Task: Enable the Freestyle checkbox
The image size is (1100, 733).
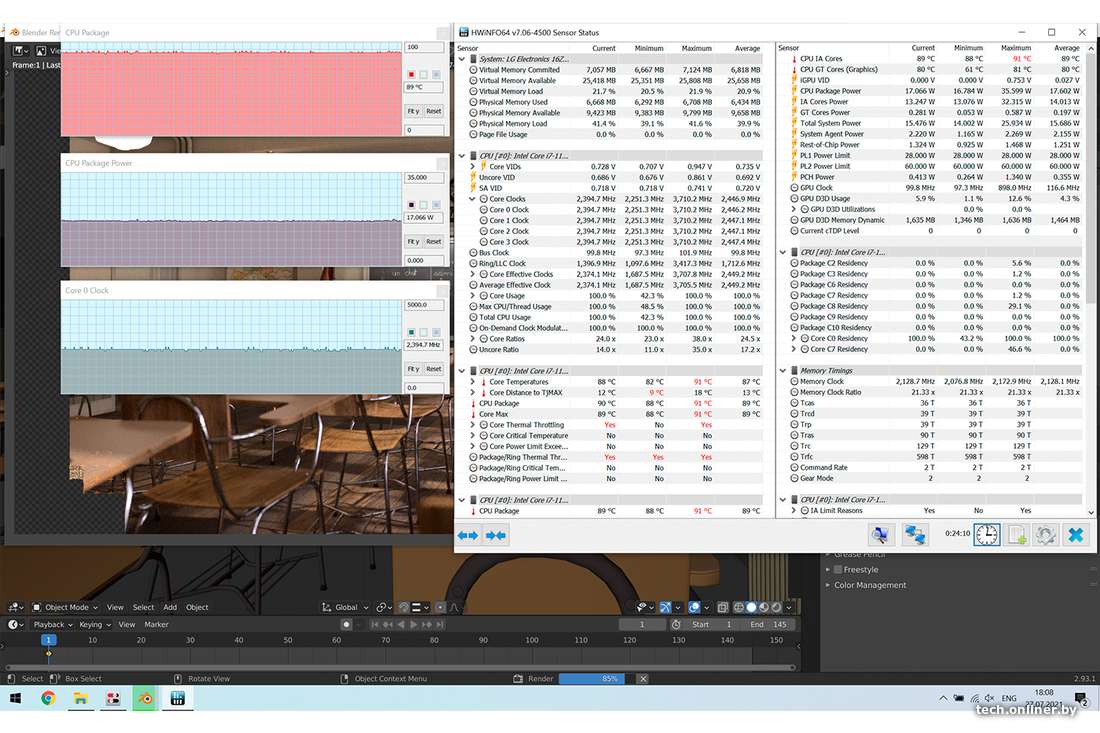Action: click(838, 570)
